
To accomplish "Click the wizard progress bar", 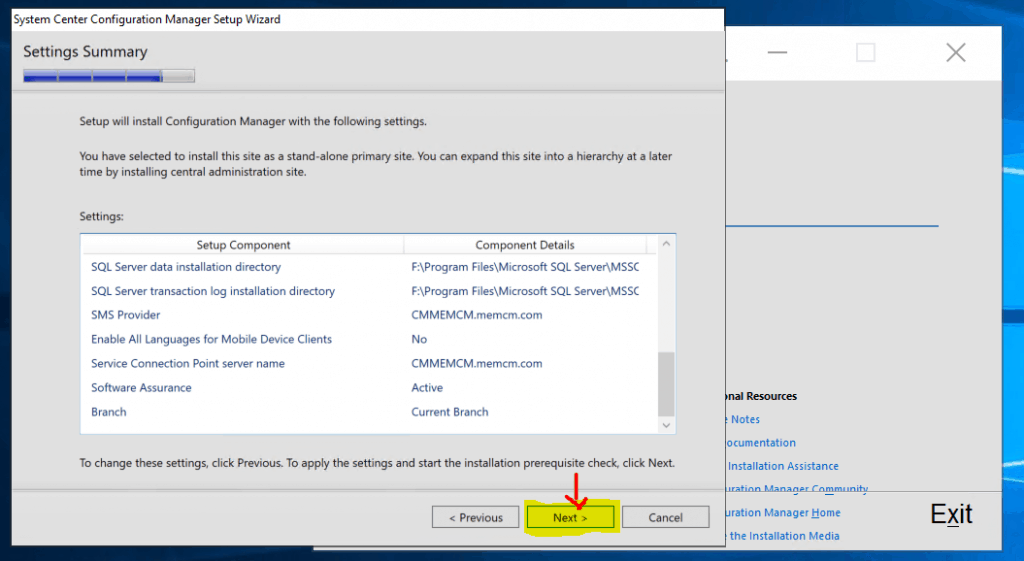I will [x=109, y=76].
